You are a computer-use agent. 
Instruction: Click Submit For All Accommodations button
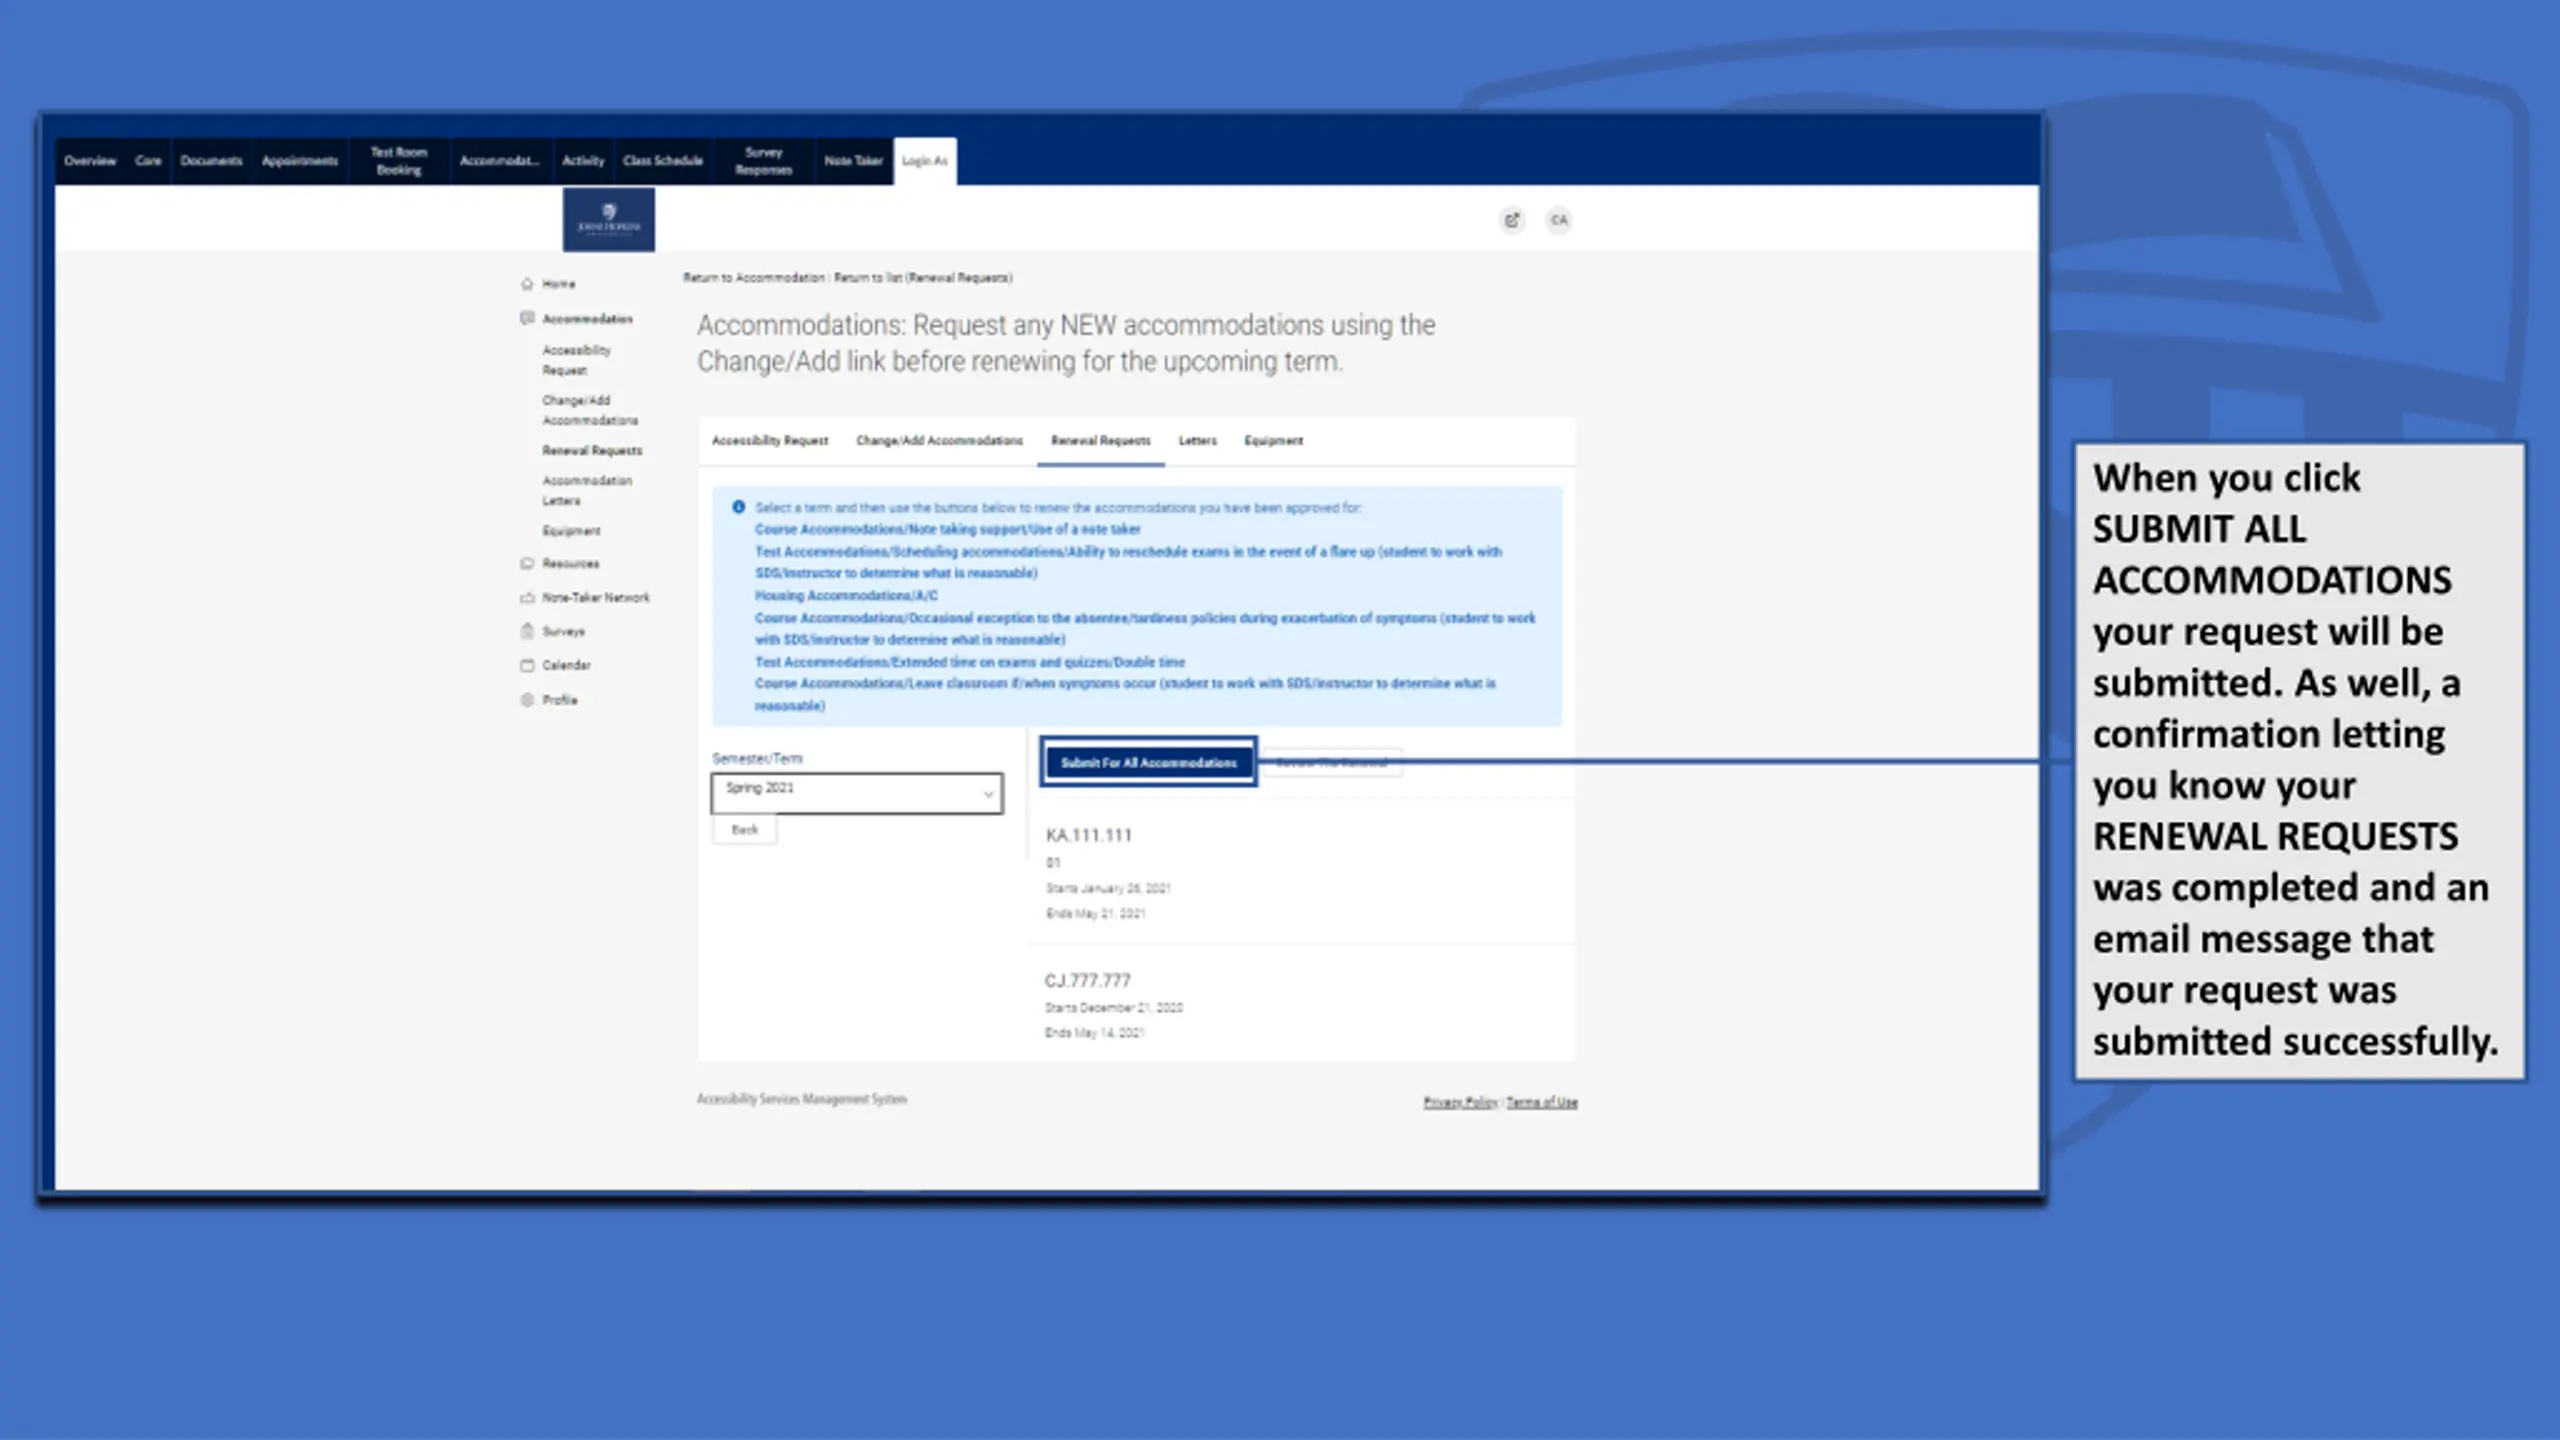coord(1148,762)
